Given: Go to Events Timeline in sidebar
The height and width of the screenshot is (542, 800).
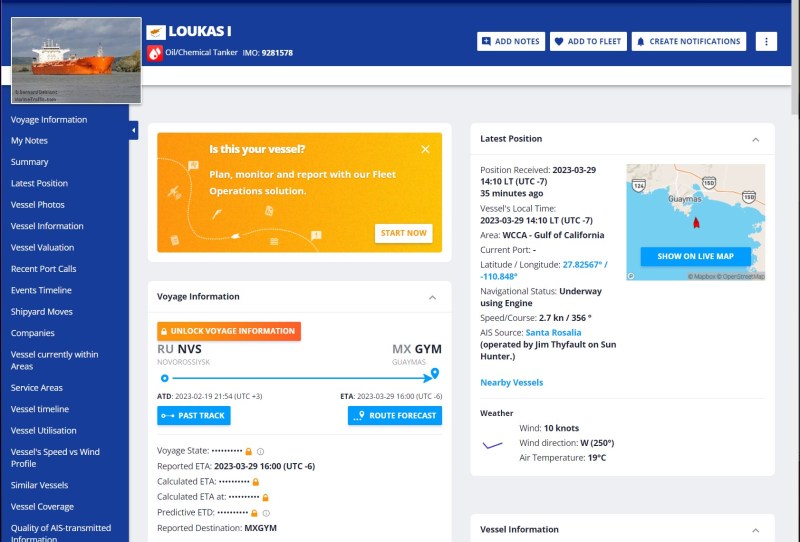Looking at the screenshot, I should [x=41, y=290].
